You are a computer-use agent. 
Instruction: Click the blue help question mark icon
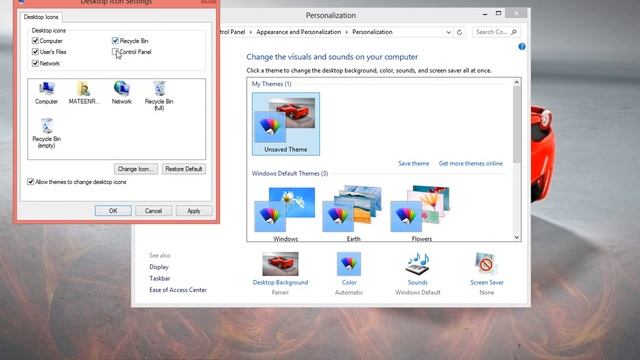pyautogui.click(x=522, y=47)
